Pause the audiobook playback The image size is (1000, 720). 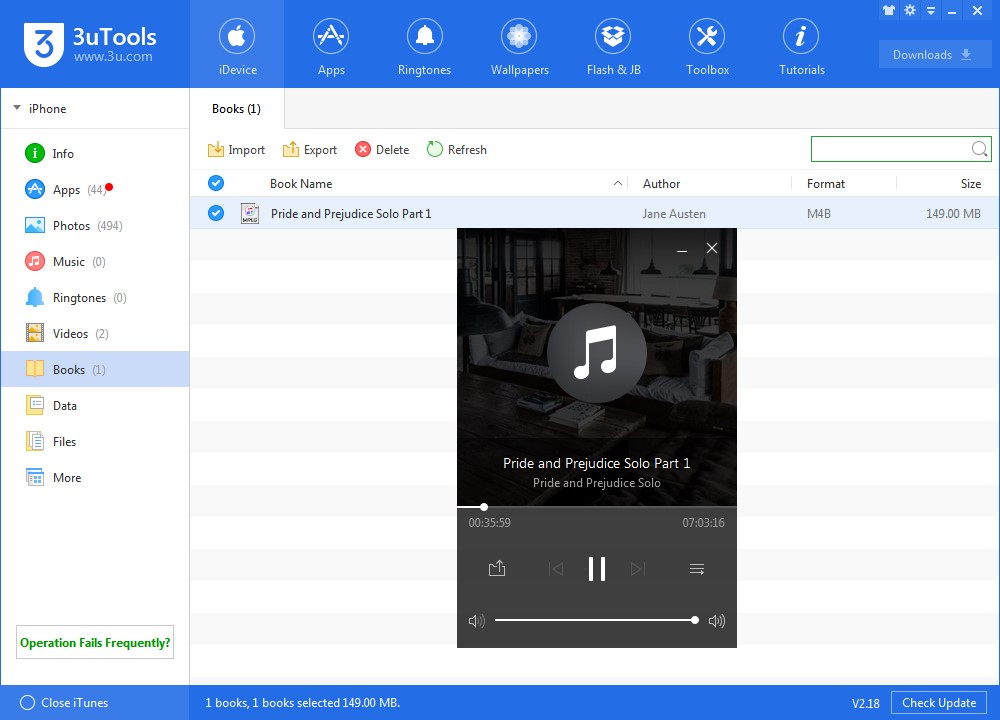click(x=597, y=569)
